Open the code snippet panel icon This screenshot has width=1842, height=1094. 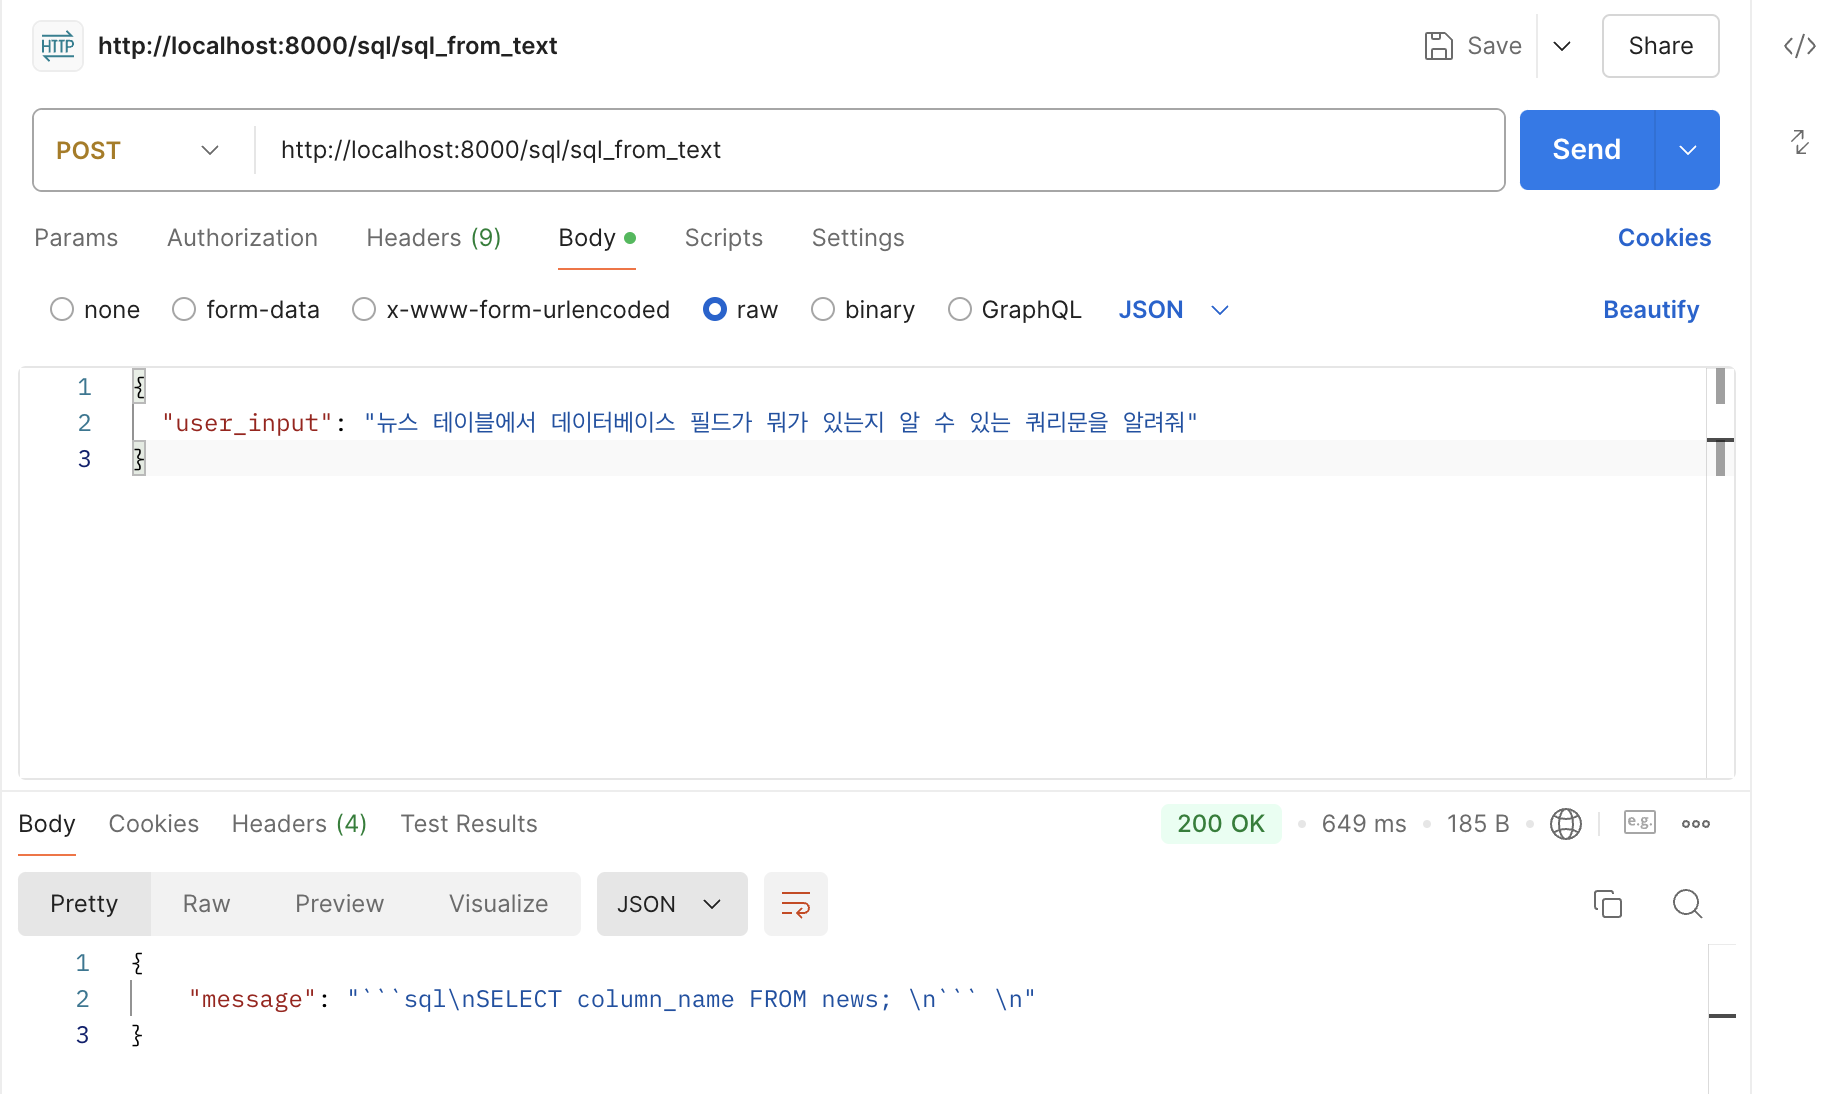[1799, 46]
